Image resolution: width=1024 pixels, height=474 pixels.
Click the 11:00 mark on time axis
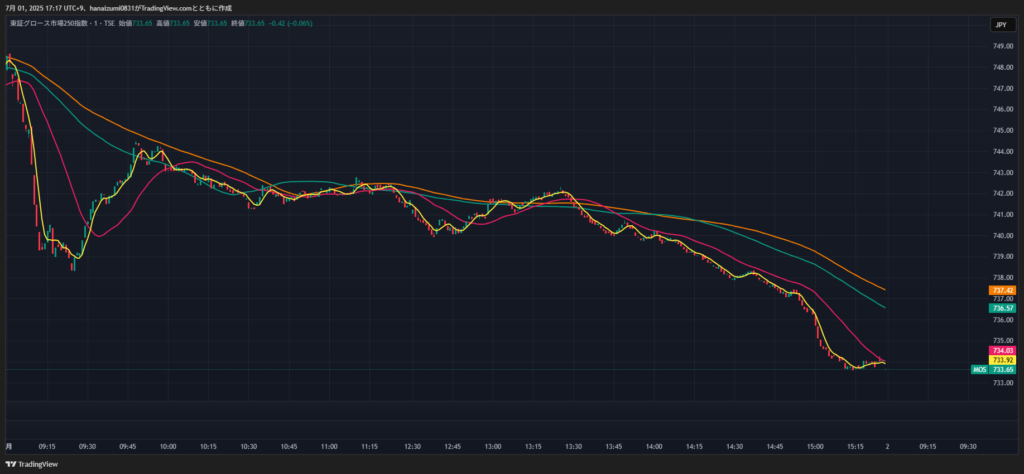329,447
